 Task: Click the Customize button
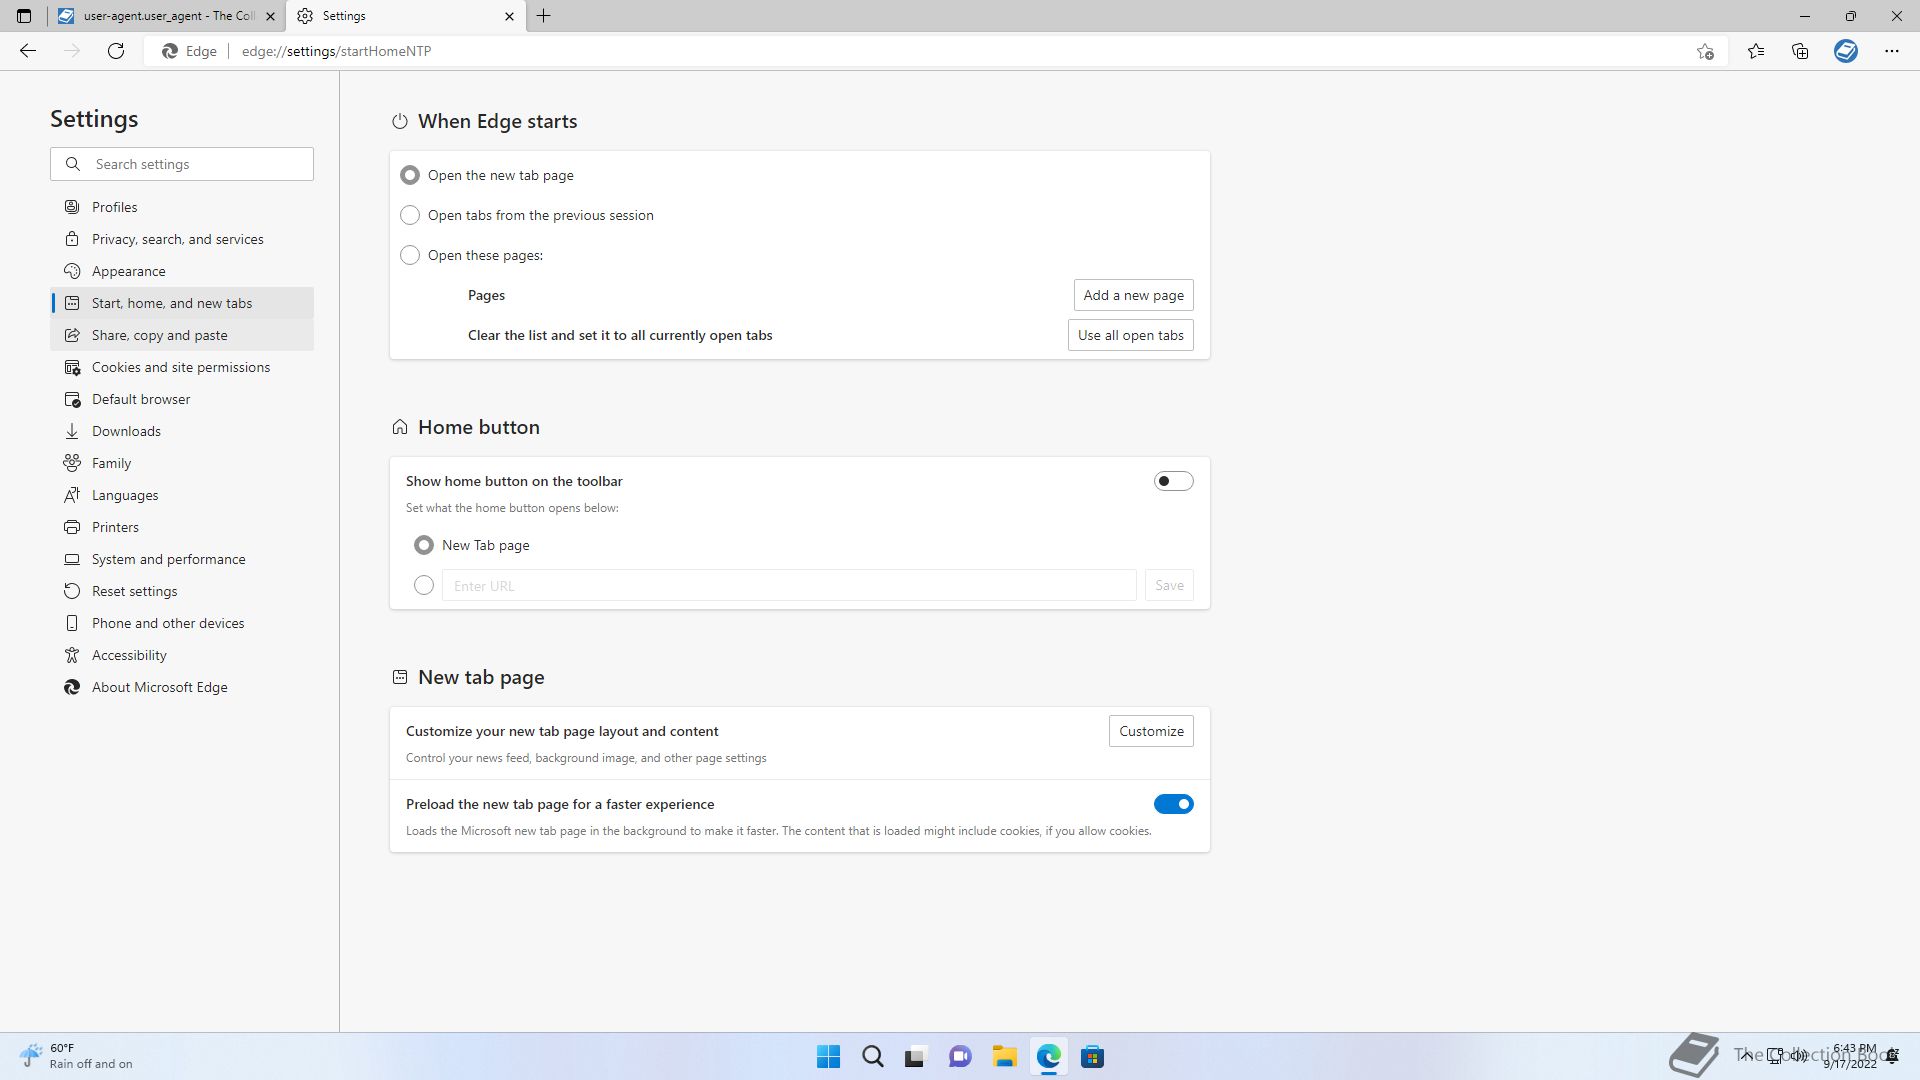tap(1151, 731)
